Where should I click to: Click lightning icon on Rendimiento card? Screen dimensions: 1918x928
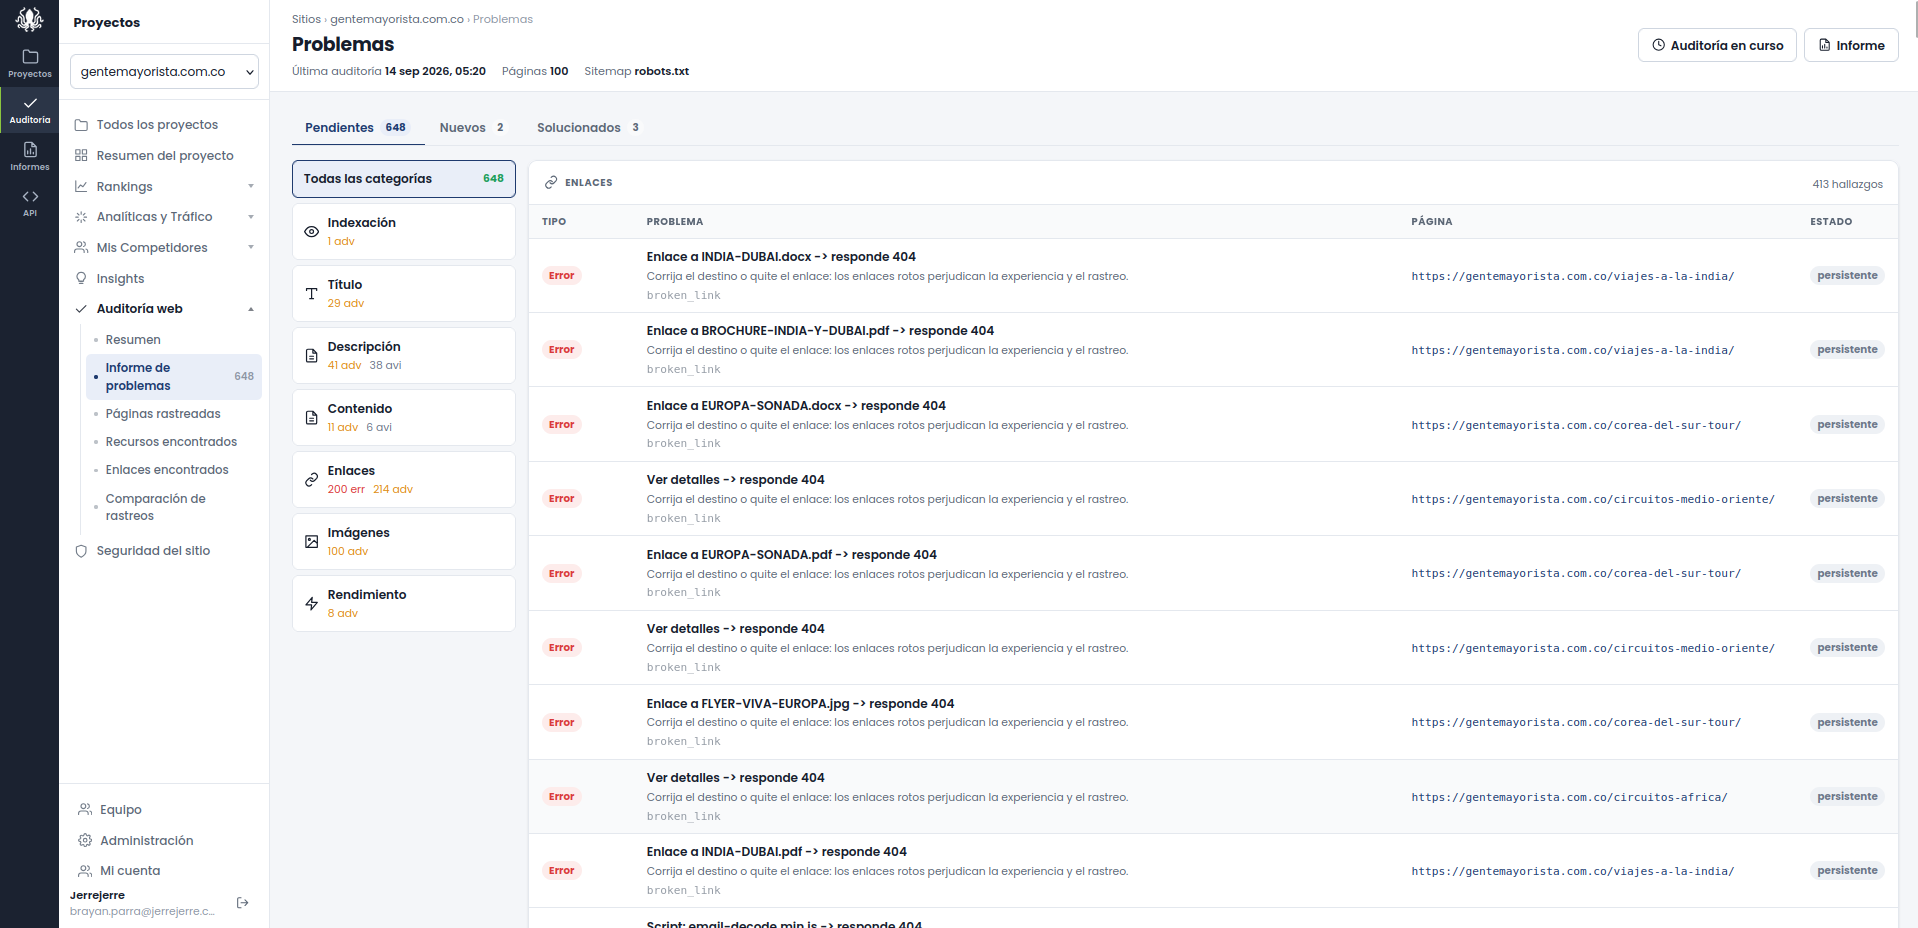311,604
